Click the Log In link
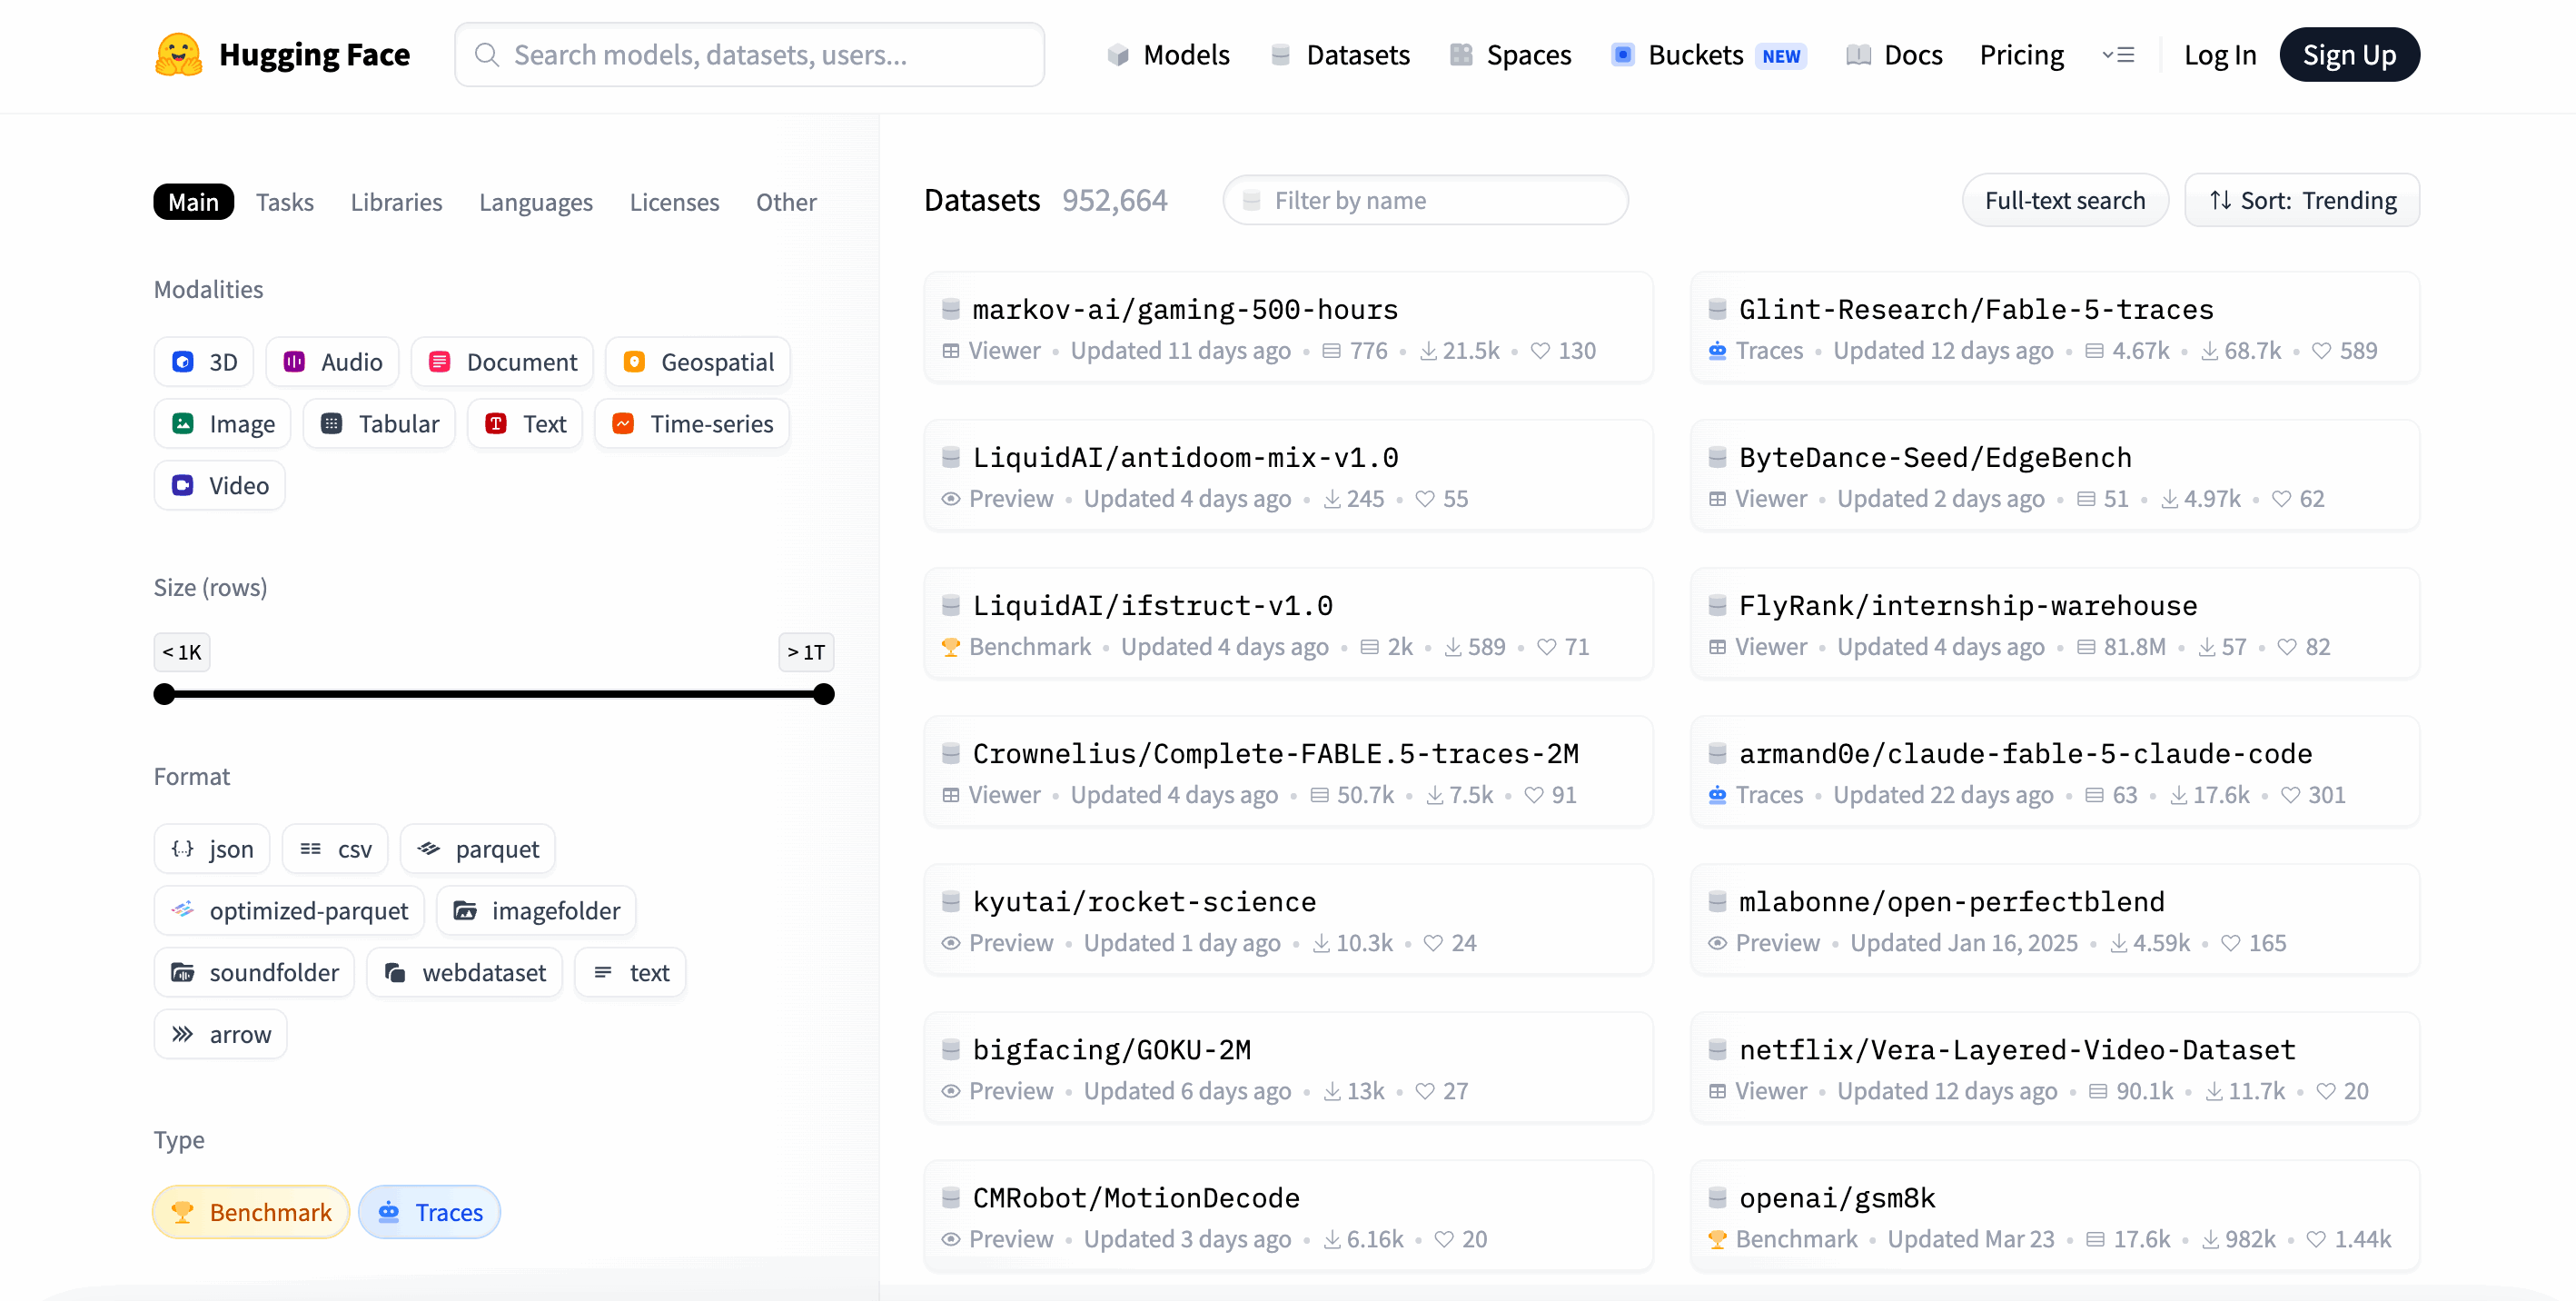Screen dimensions: 2576x1301 tap(2219, 55)
